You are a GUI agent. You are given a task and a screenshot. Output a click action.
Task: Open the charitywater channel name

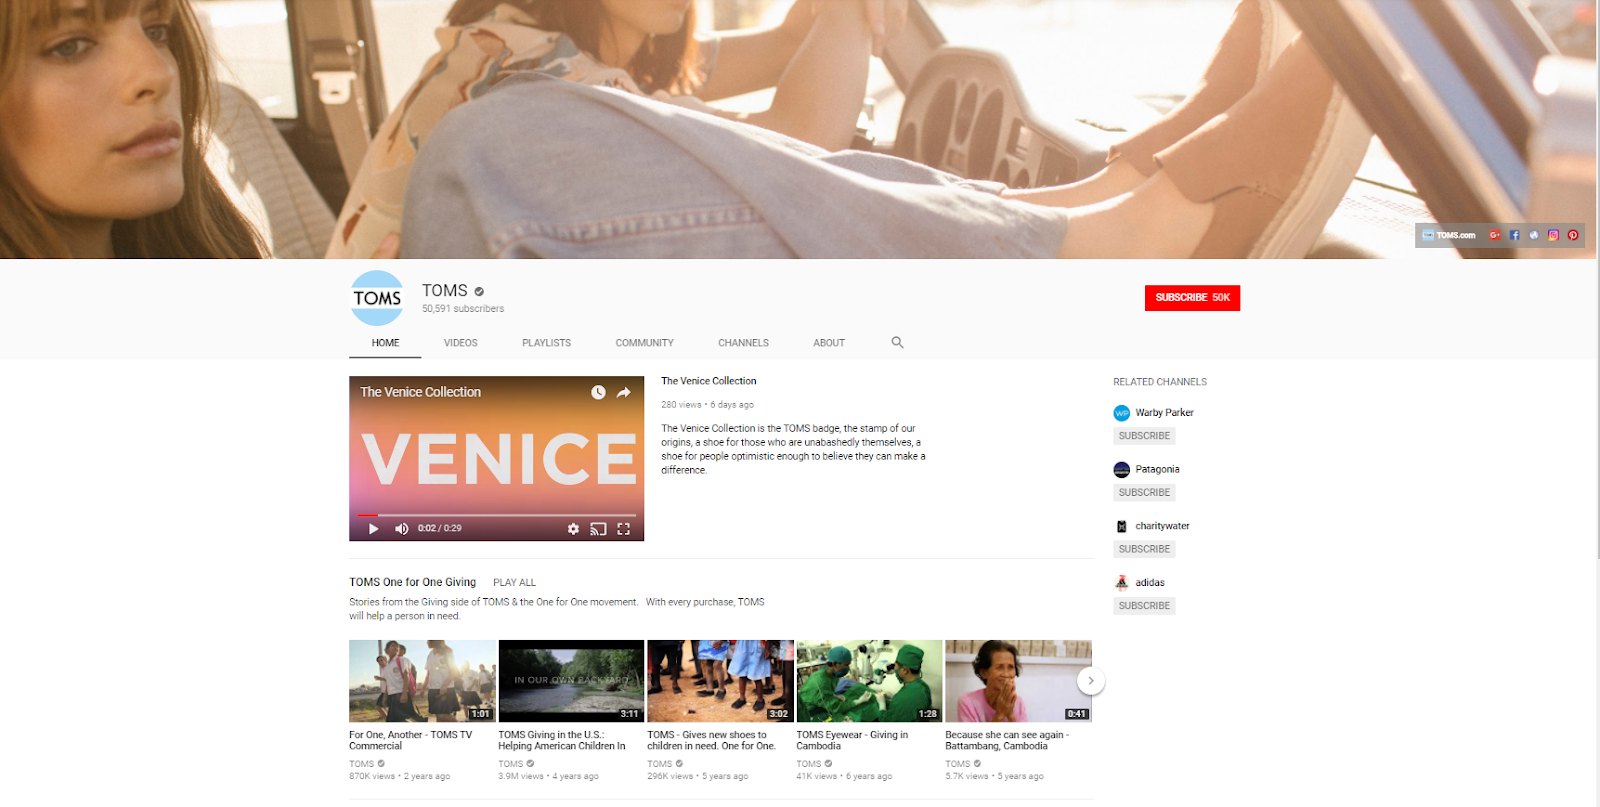coord(1162,526)
